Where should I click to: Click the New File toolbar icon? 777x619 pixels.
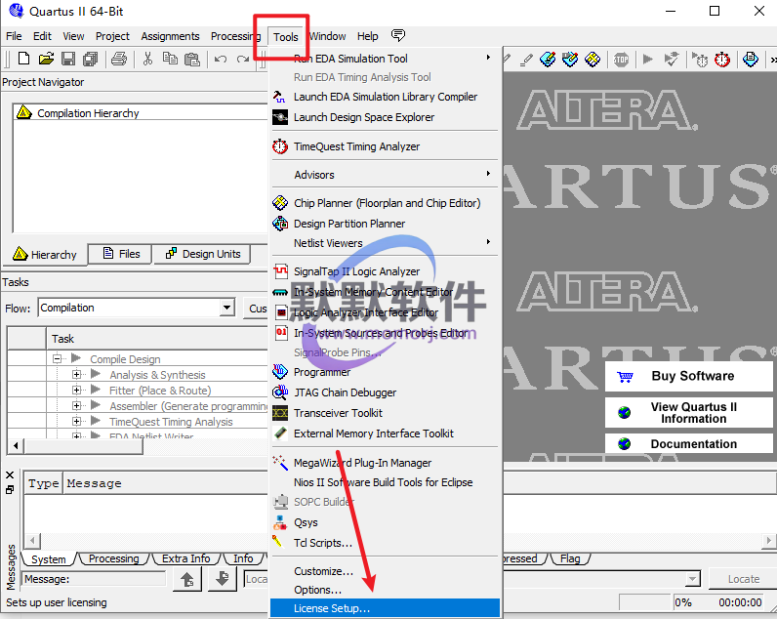point(23,59)
